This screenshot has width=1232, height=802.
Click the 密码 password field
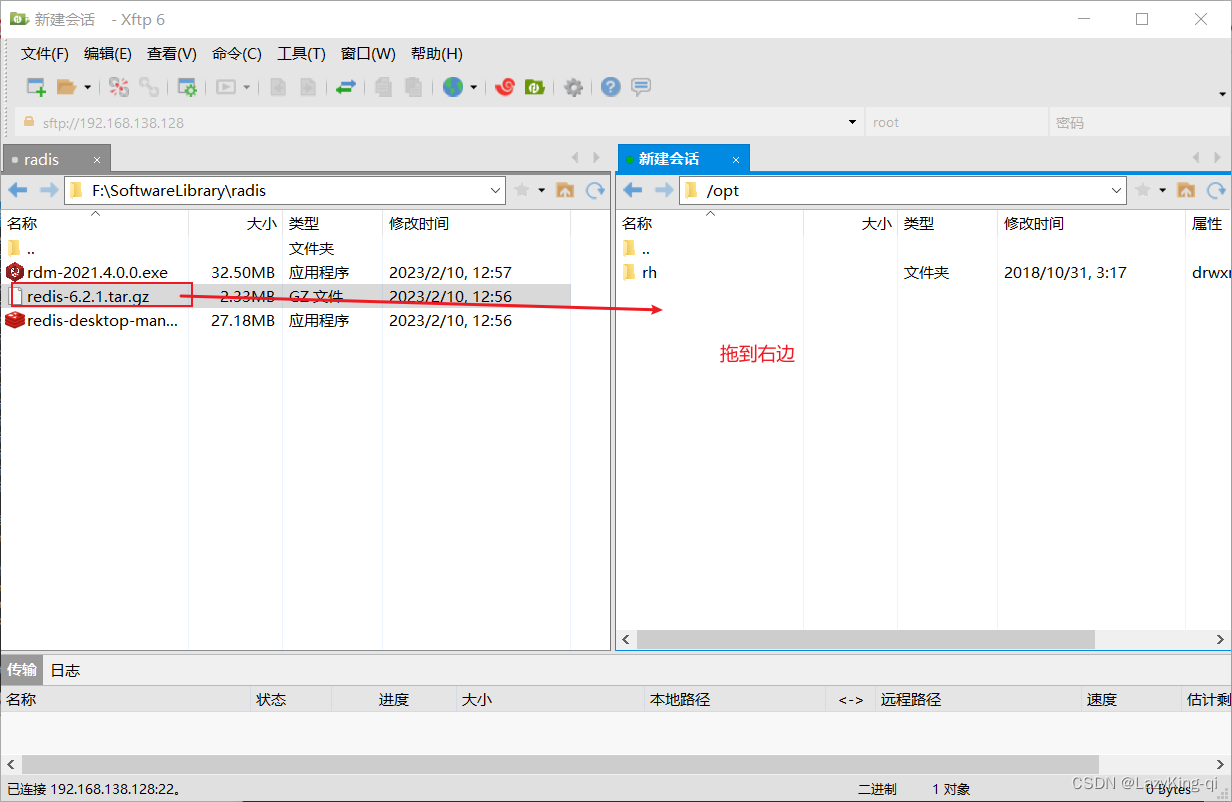pyautogui.click(x=1138, y=123)
